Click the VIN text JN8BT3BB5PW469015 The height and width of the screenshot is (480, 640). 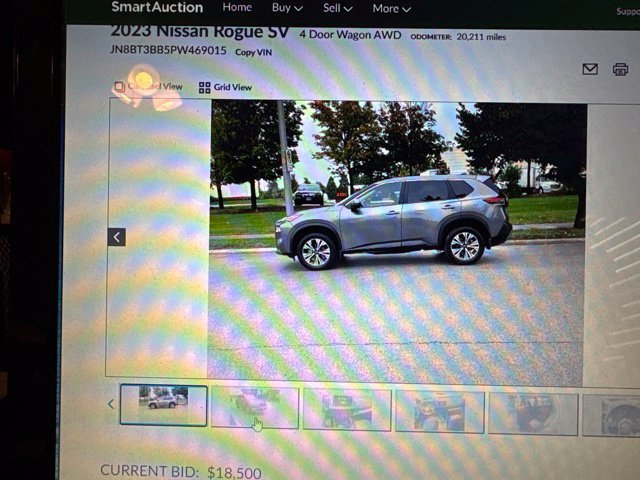pyautogui.click(x=168, y=50)
